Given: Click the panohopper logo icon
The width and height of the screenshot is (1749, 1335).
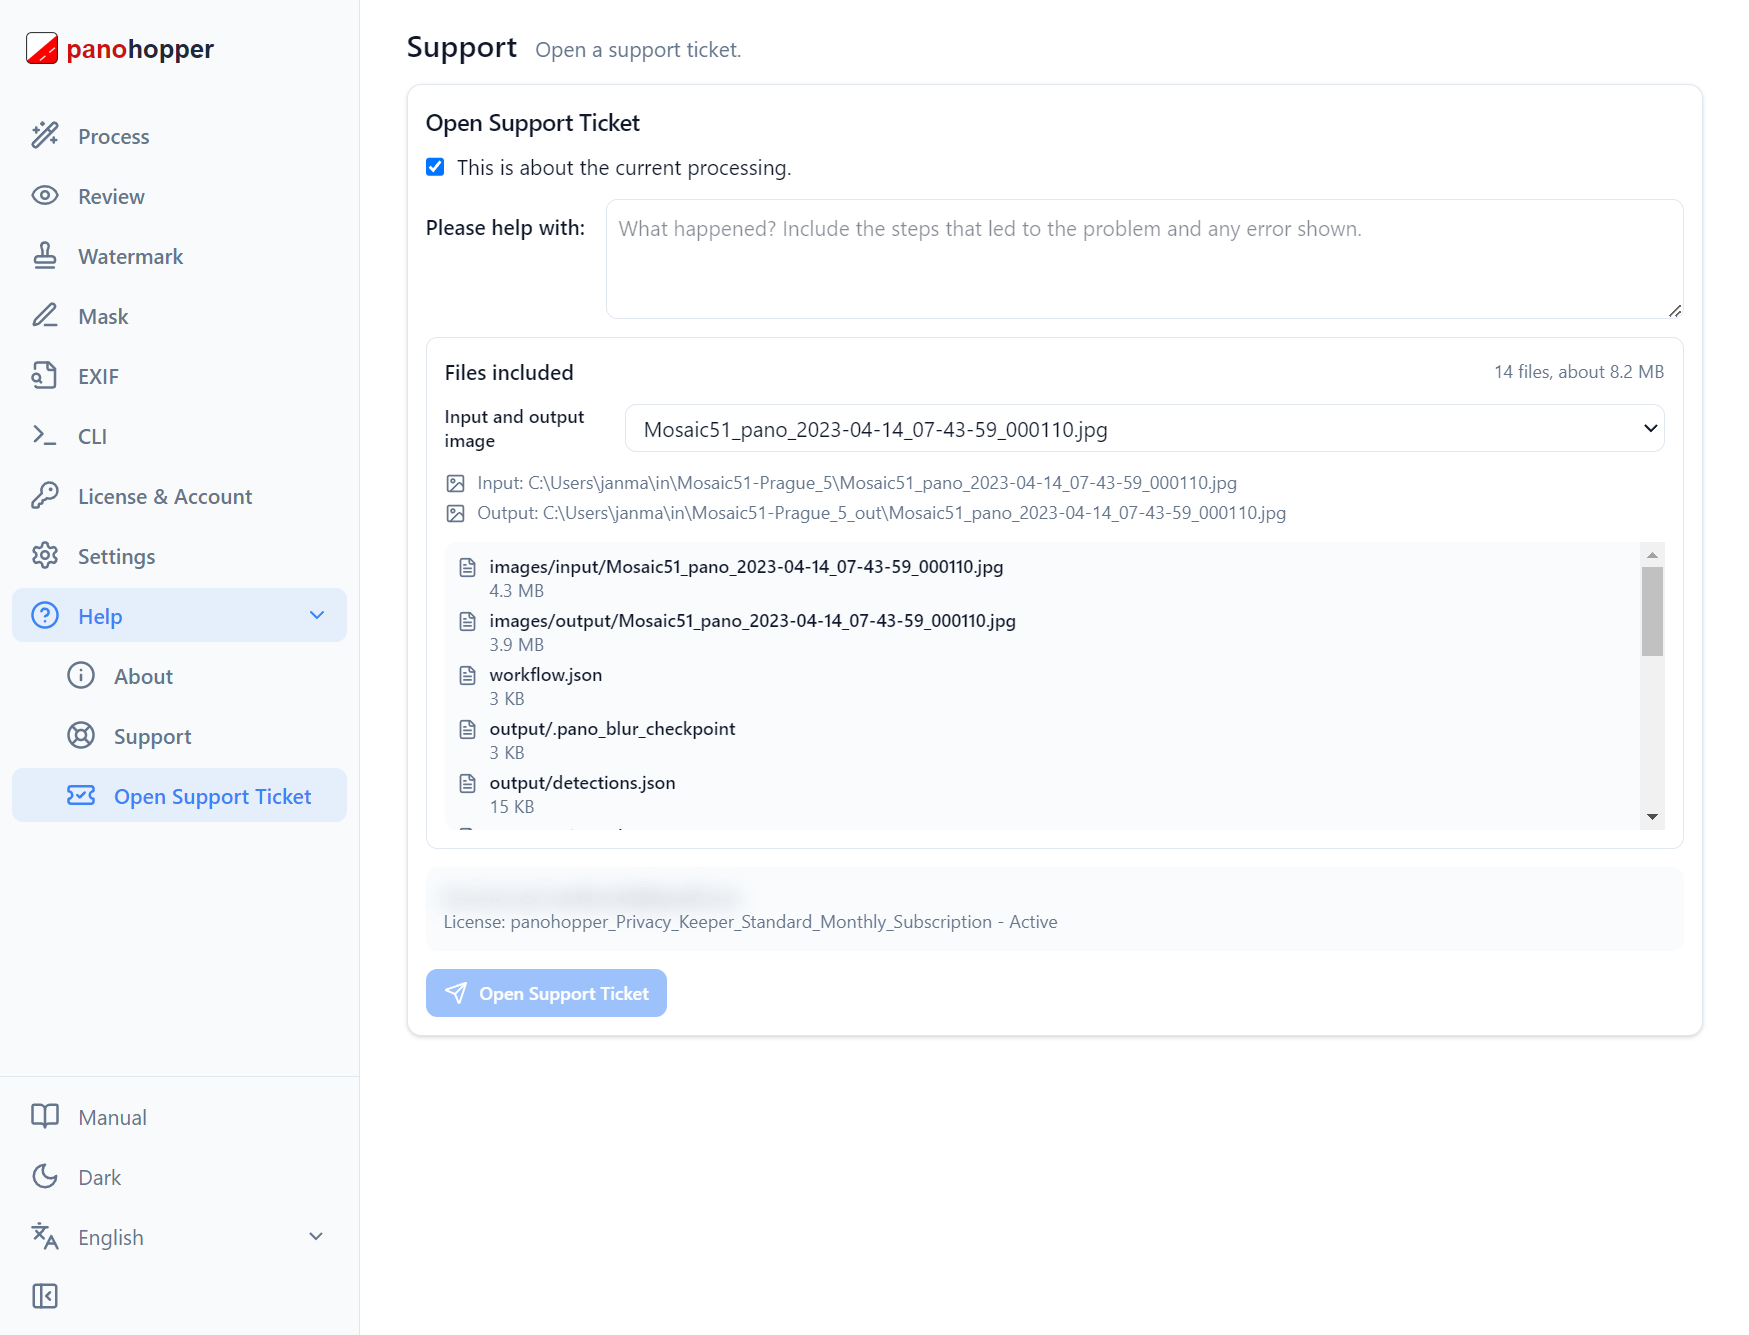Looking at the screenshot, I should (x=42, y=48).
